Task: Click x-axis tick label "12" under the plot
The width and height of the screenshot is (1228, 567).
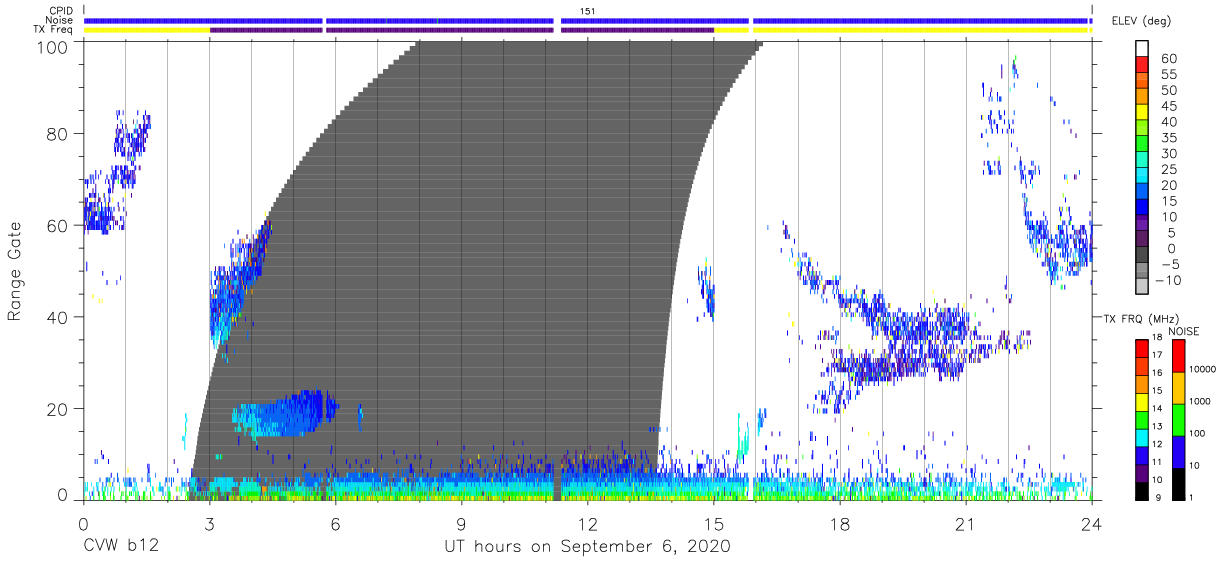Action: (587, 524)
